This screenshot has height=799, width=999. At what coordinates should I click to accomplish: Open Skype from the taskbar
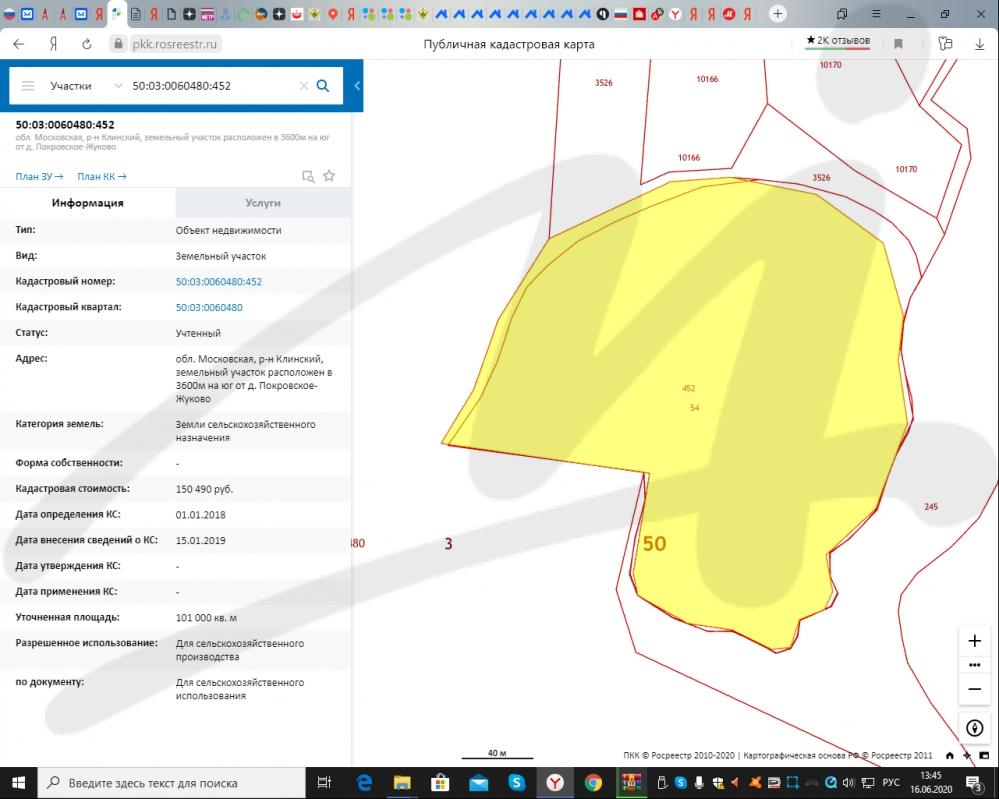(517, 782)
